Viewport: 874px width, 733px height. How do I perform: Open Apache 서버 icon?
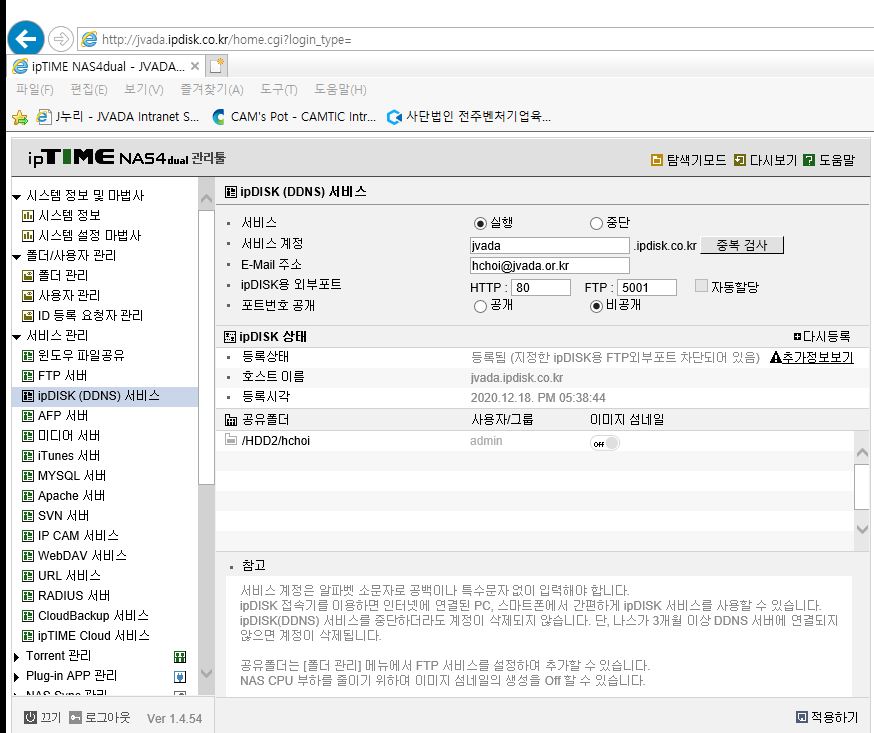(x=28, y=496)
